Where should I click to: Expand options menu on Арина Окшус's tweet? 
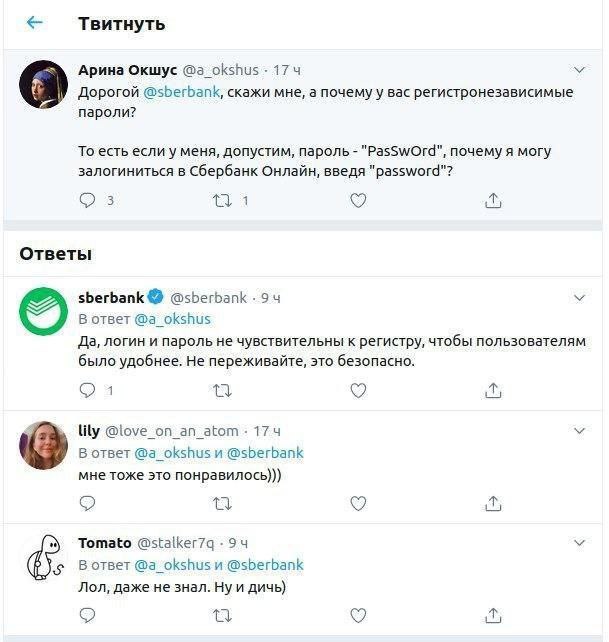coord(579,70)
